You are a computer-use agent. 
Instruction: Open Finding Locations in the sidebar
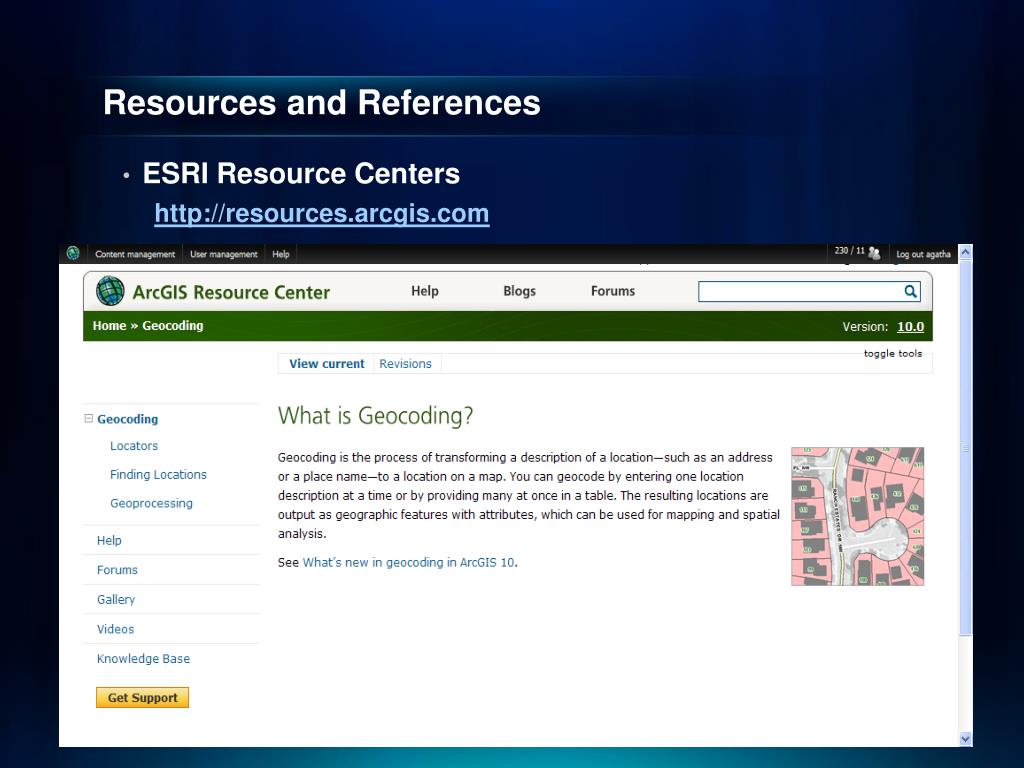158,475
